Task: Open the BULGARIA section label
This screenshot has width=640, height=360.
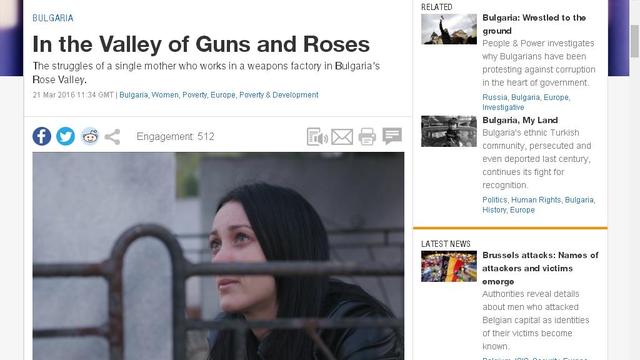Action: click(x=53, y=18)
